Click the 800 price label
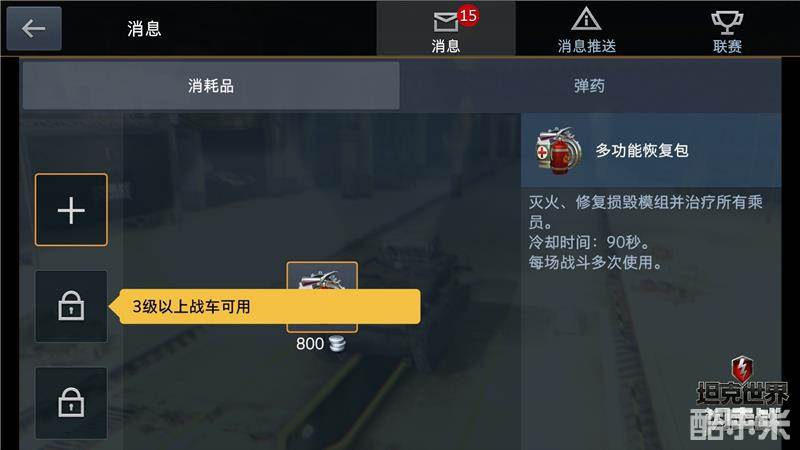Image resolution: width=800 pixels, height=450 pixels. click(310, 344)
